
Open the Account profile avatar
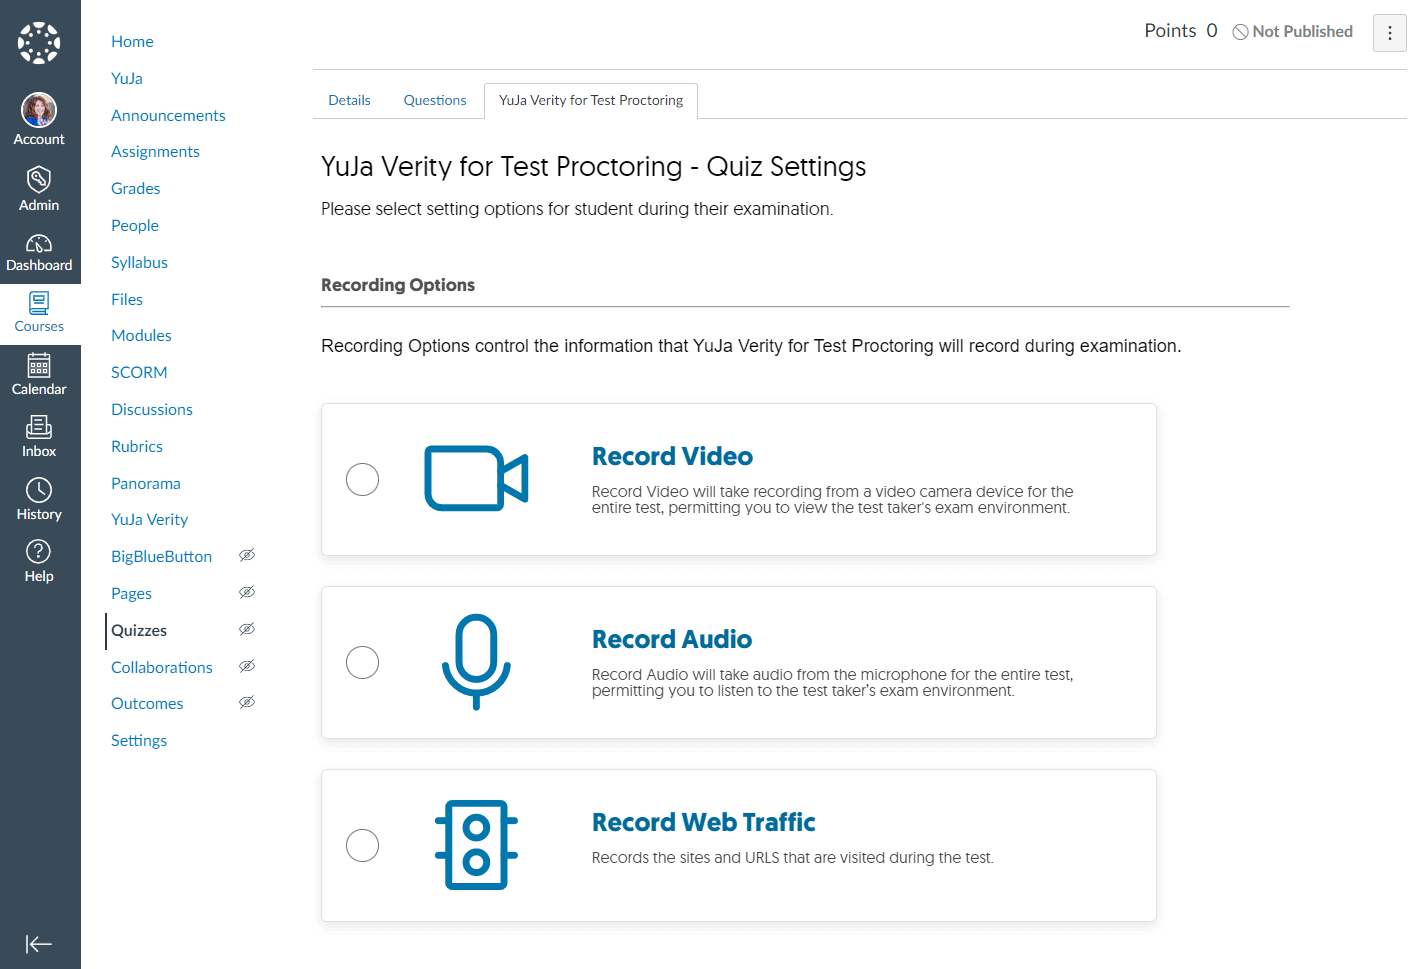(39, 110)
